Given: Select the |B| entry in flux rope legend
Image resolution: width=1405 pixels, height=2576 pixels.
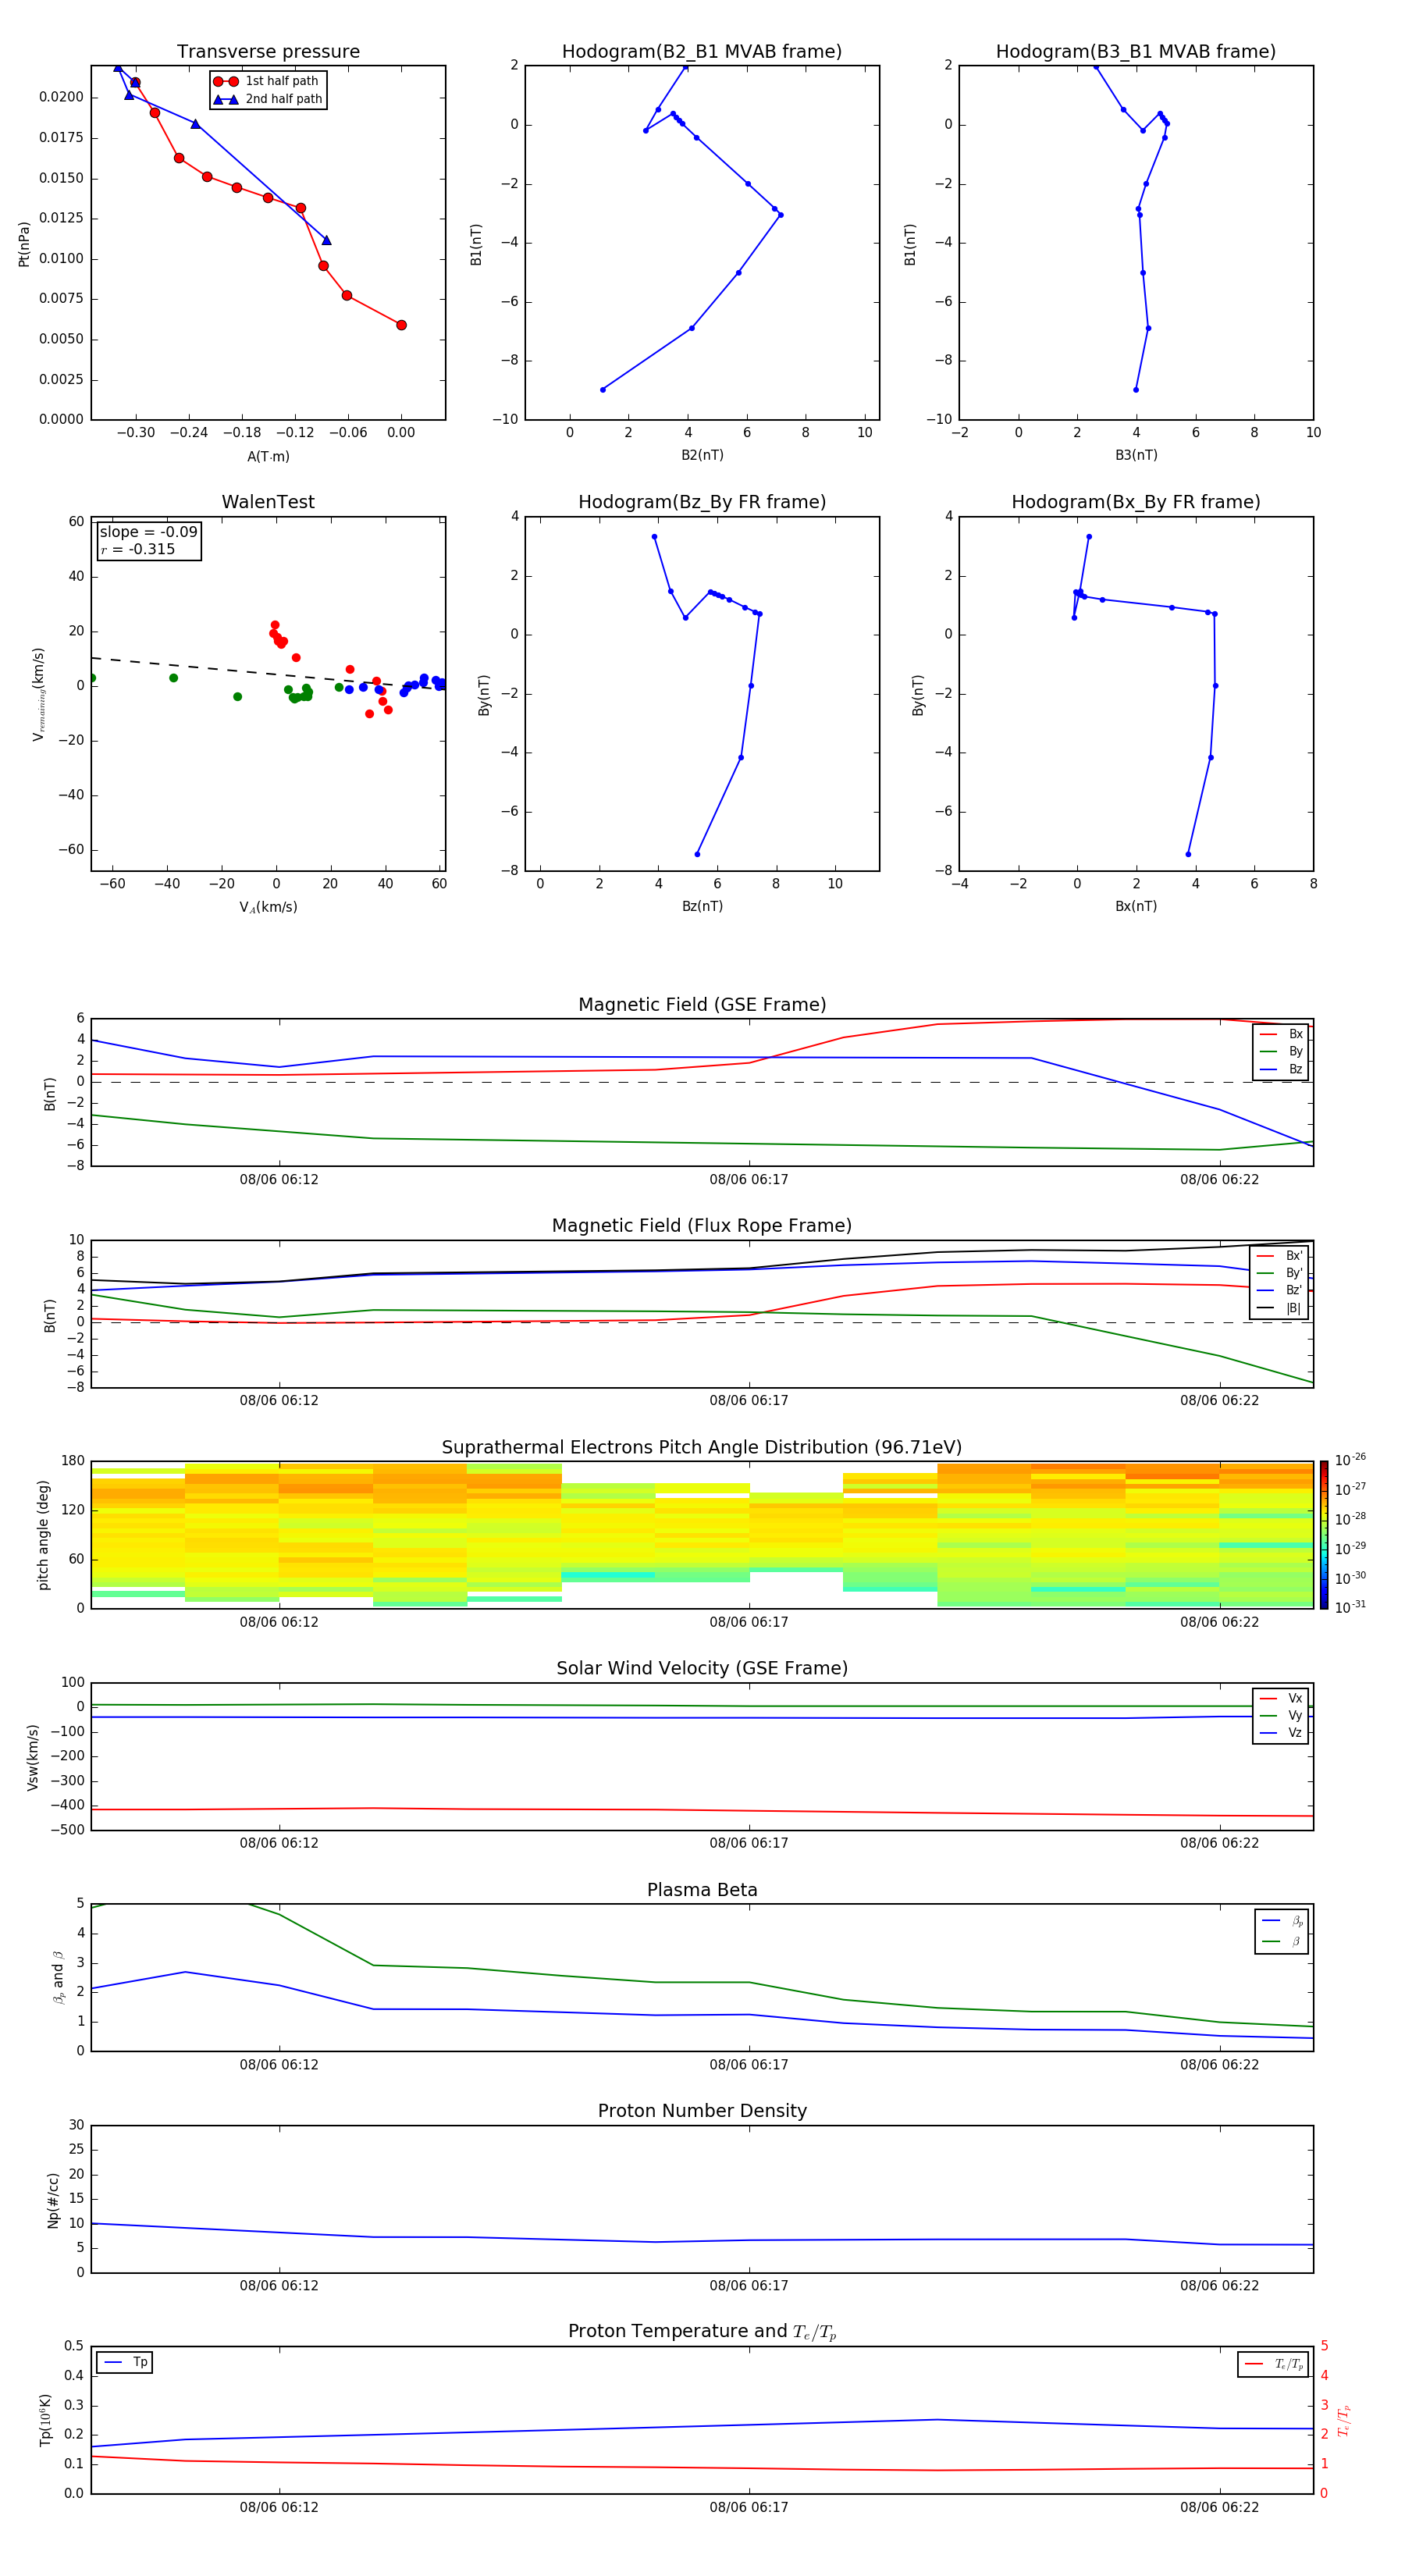Looking at the screenshot, I should 1280,1308.
